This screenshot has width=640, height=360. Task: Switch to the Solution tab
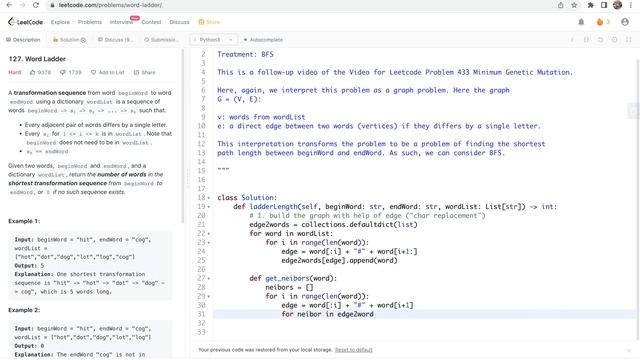coord(69,40)
